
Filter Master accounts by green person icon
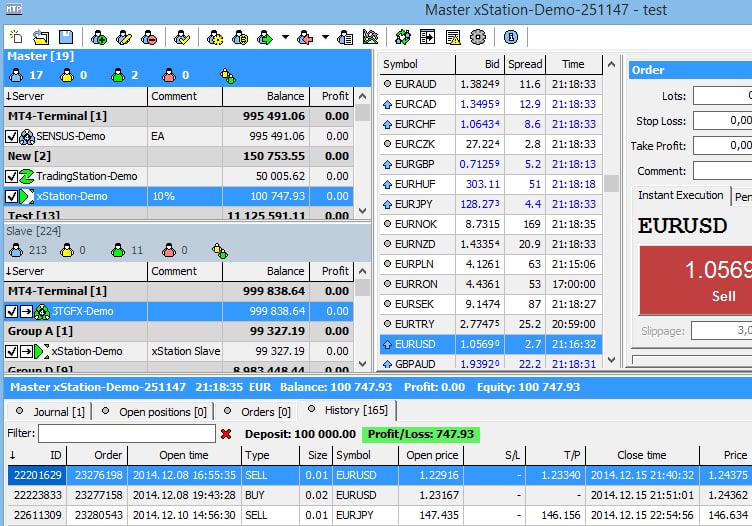118,75
